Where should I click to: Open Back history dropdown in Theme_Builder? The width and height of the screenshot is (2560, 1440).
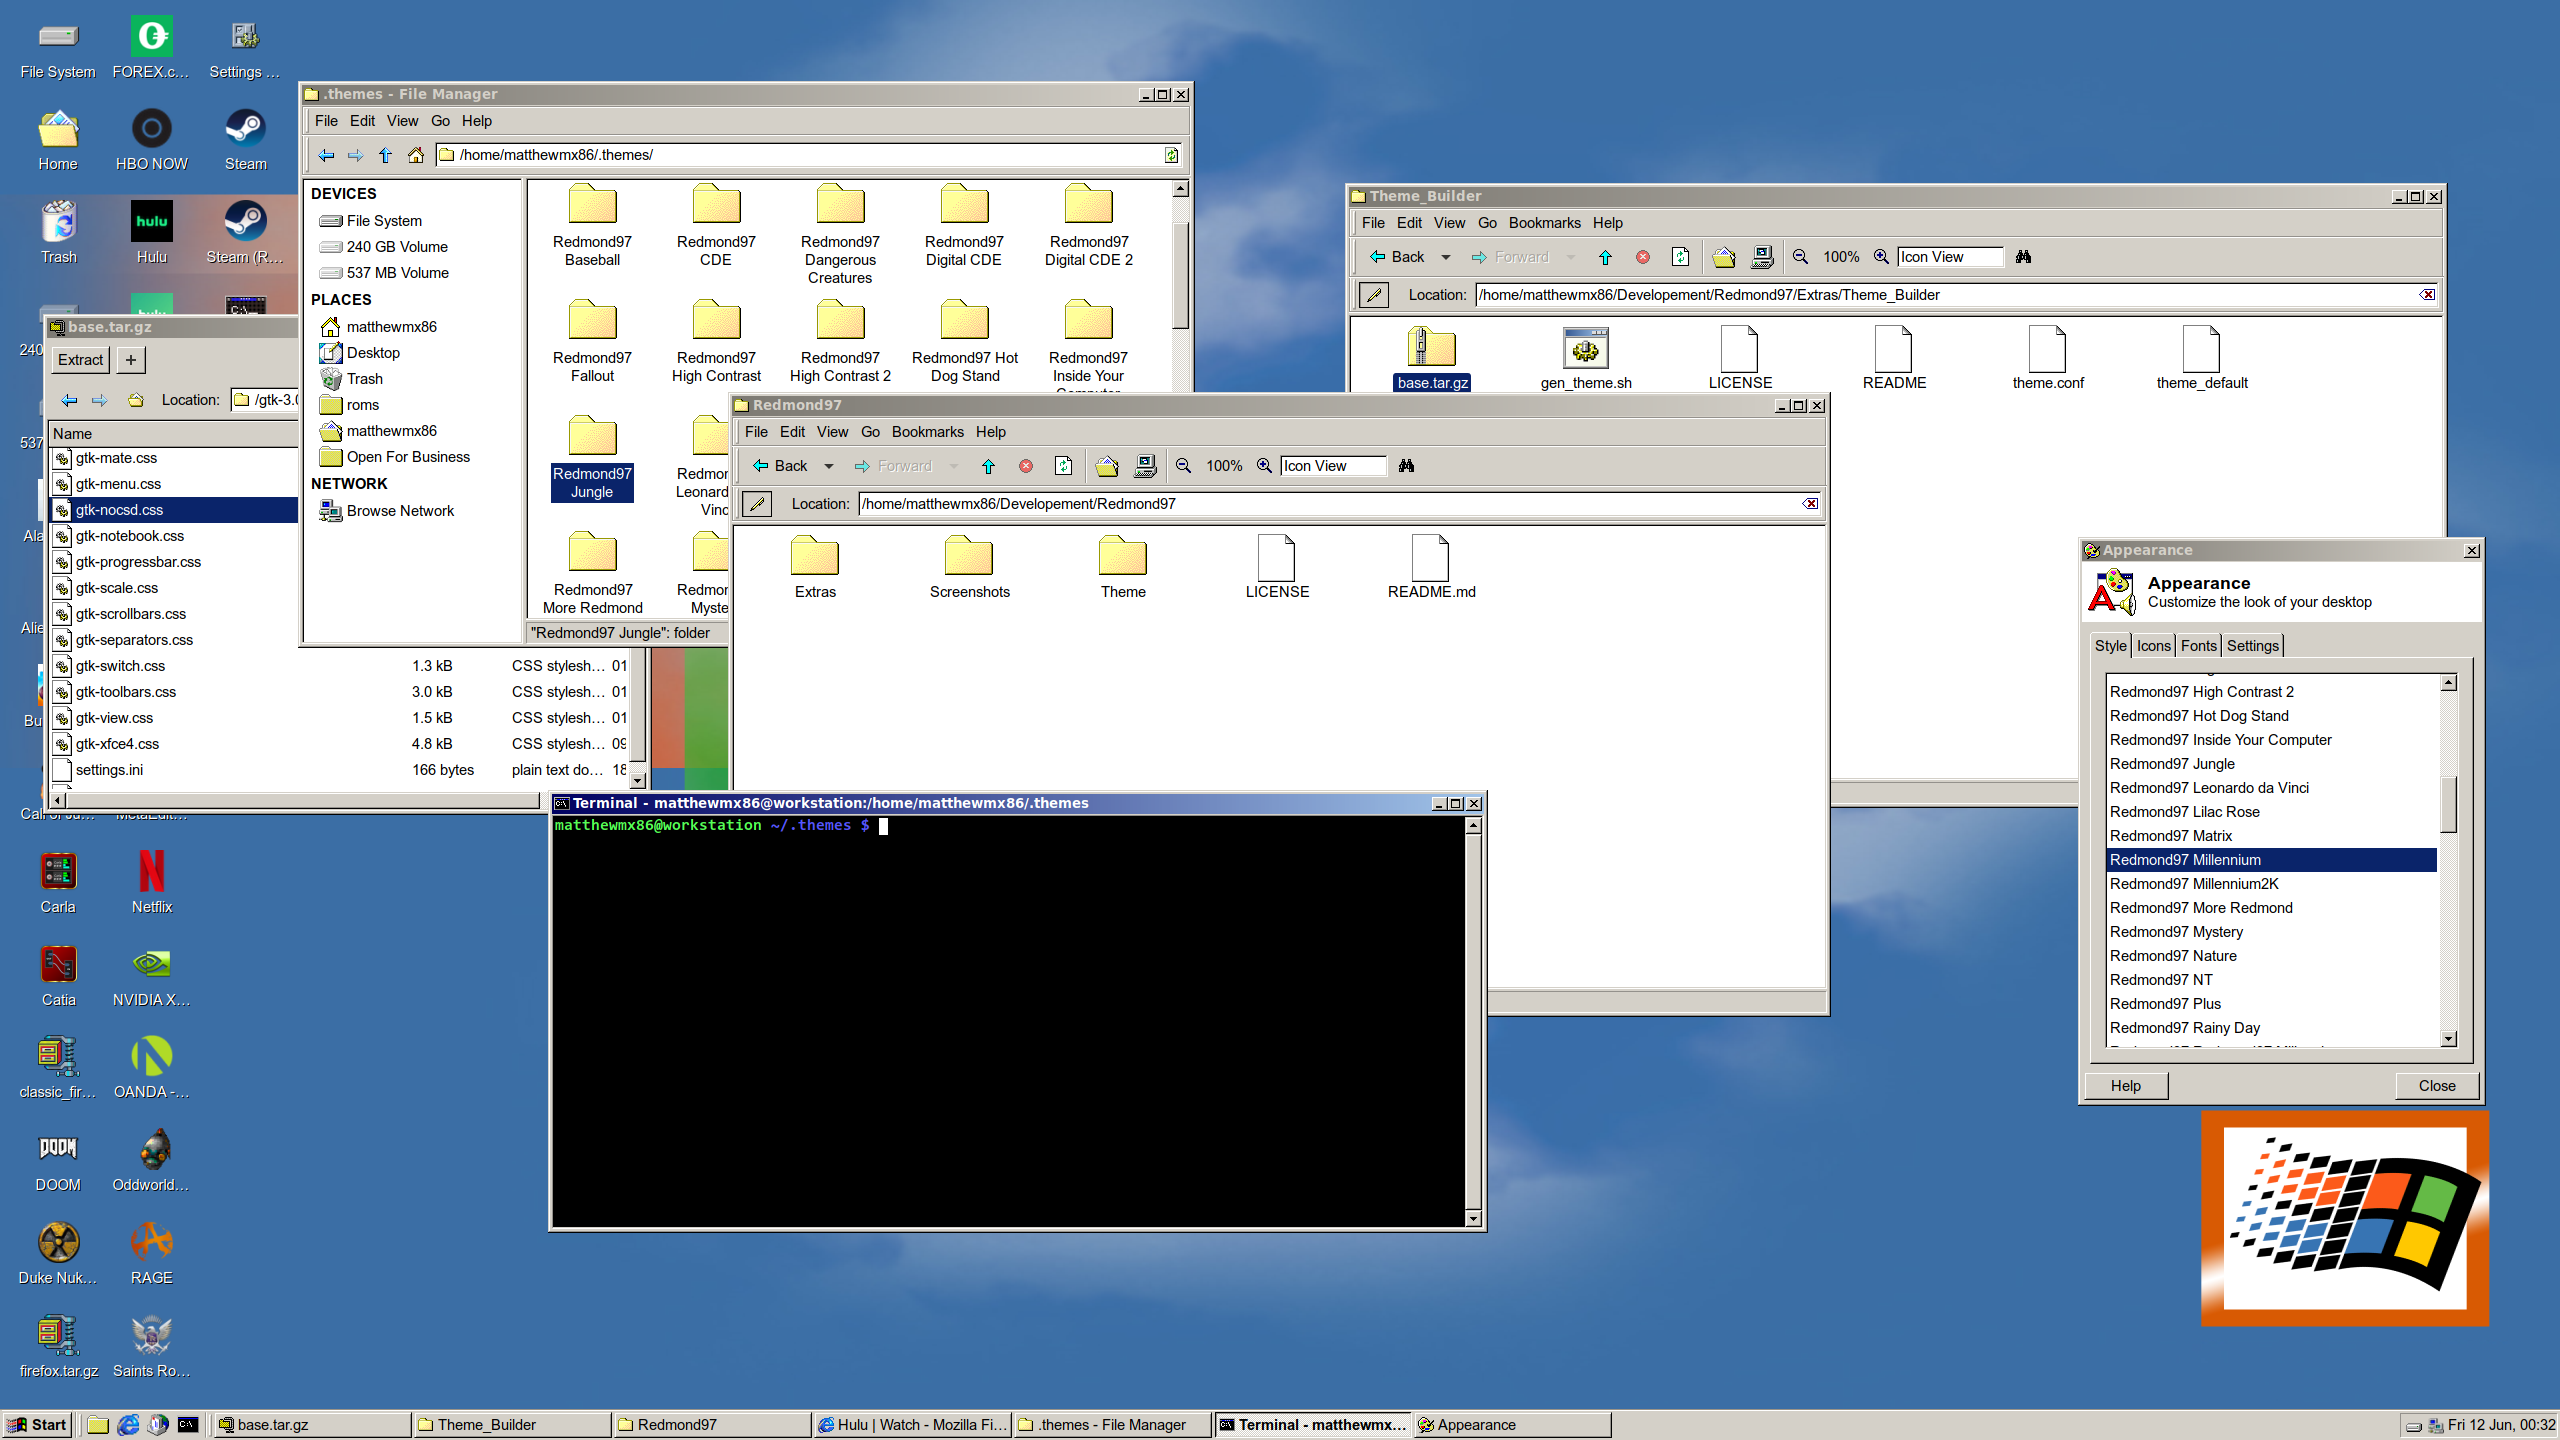pyautogui.click(x=1446, y=257)
